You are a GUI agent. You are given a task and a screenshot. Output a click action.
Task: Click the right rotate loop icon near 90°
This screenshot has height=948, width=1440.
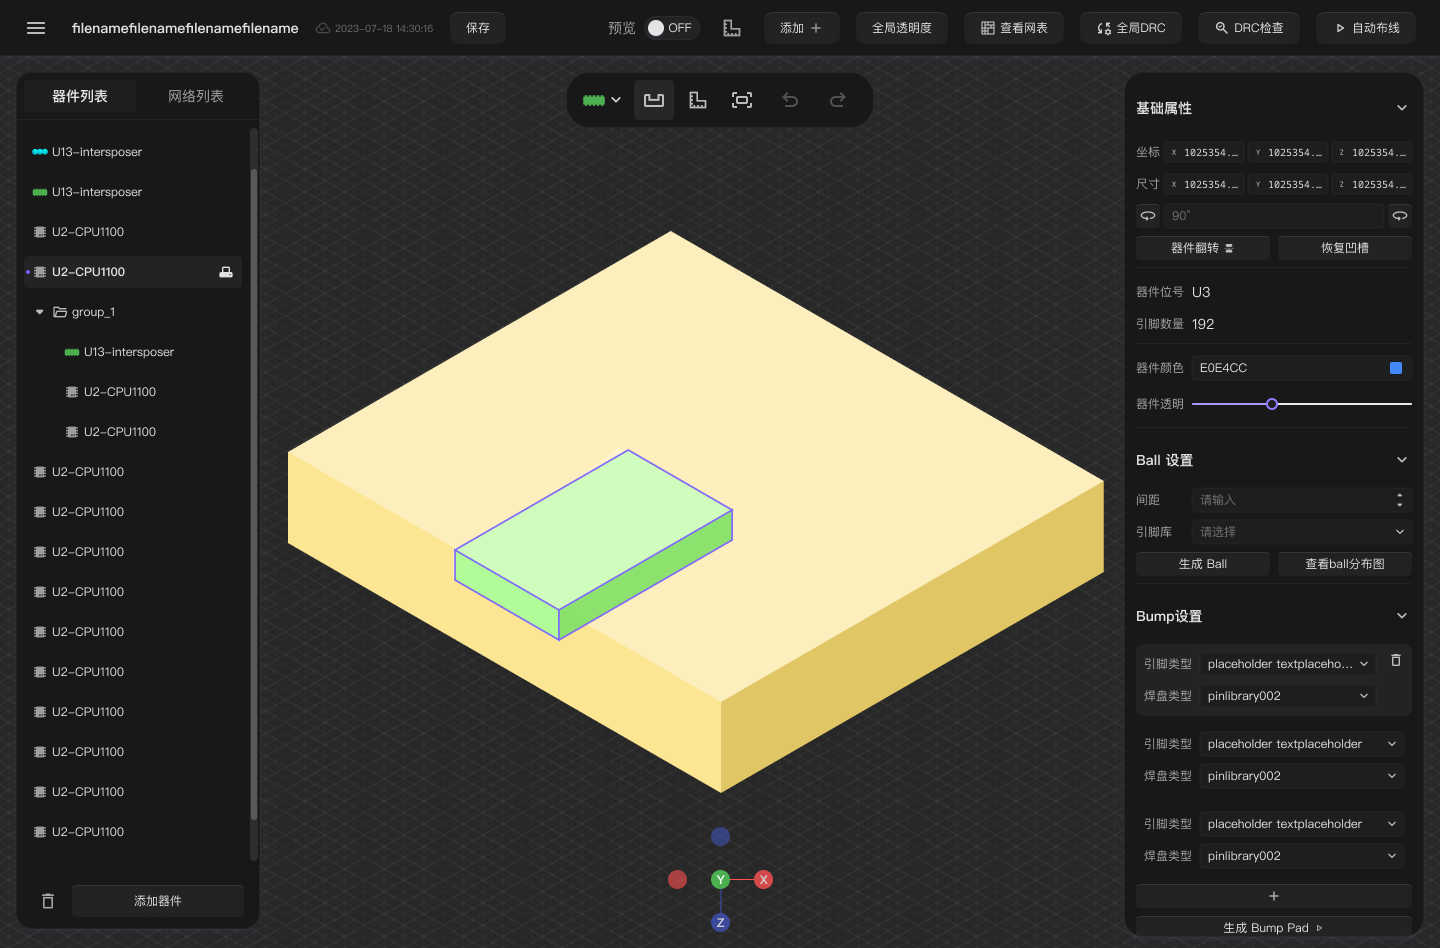click(1400, 215)
